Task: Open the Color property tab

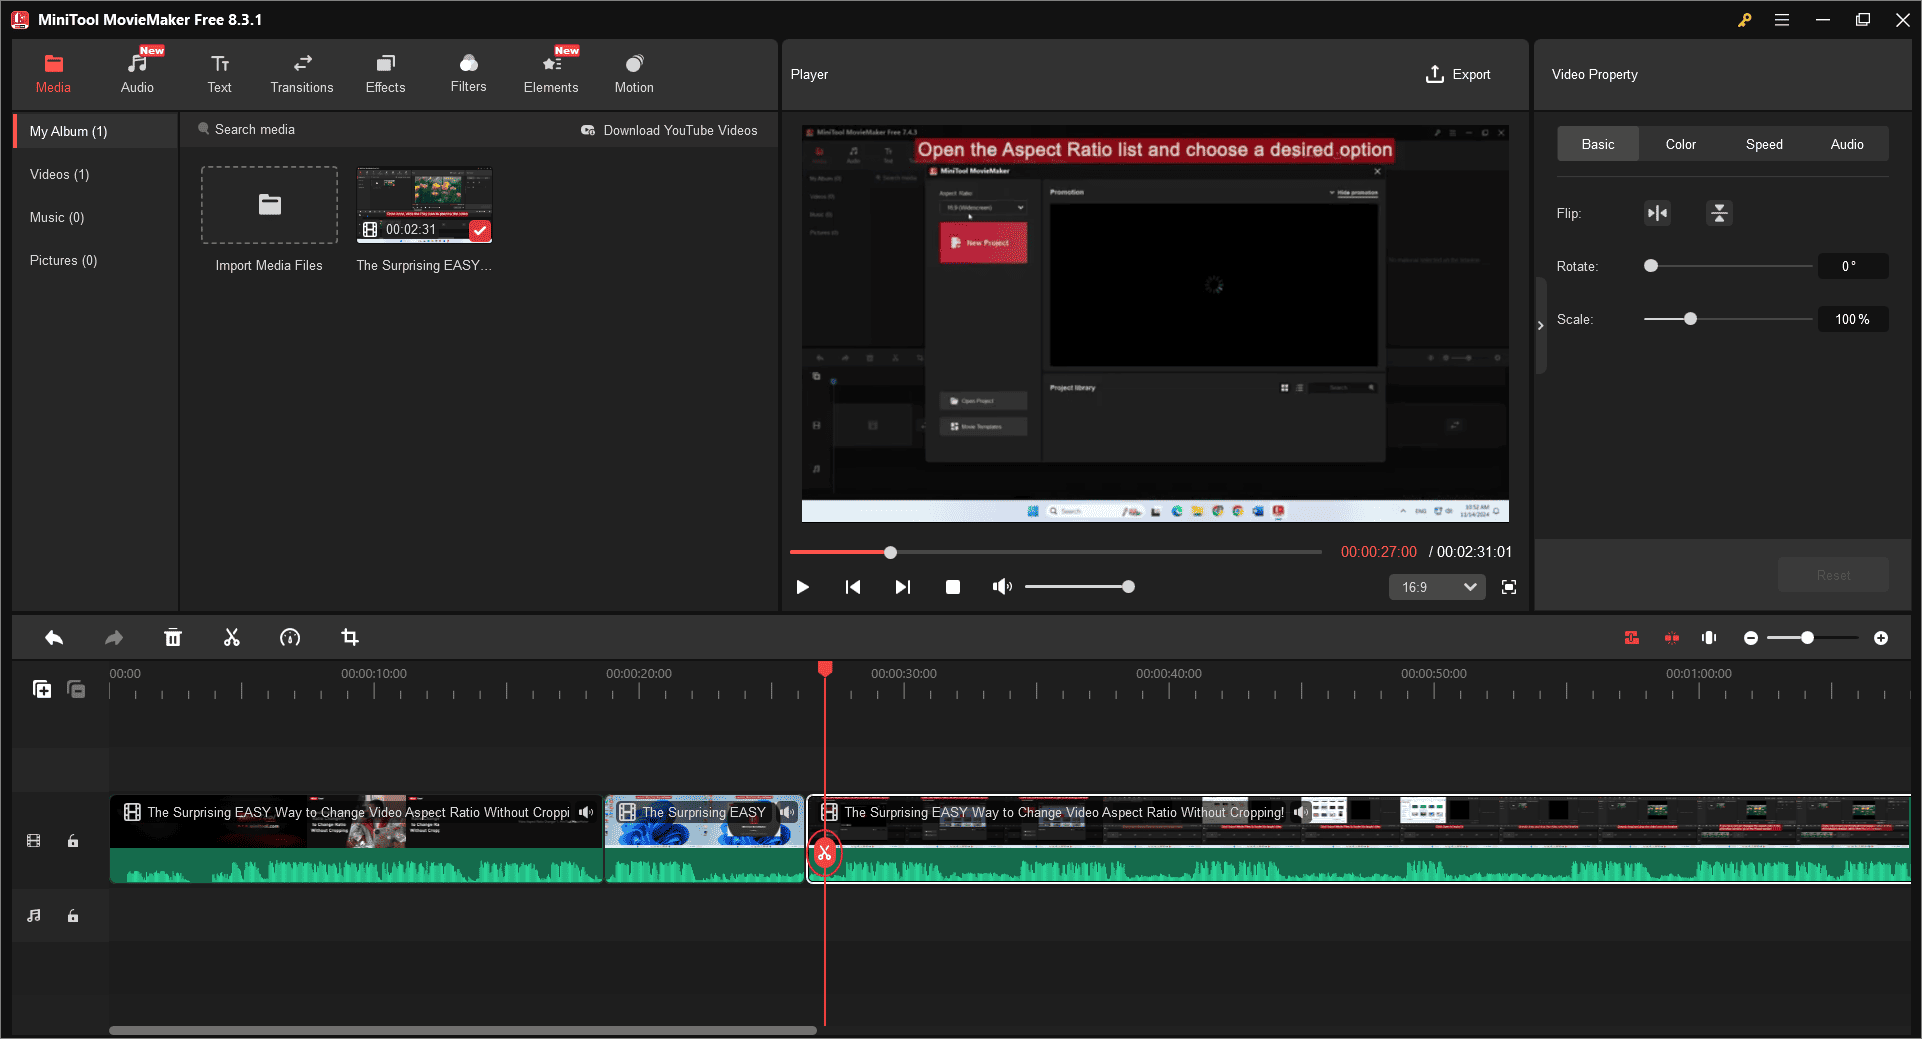Action: [x=1680, y=144]
